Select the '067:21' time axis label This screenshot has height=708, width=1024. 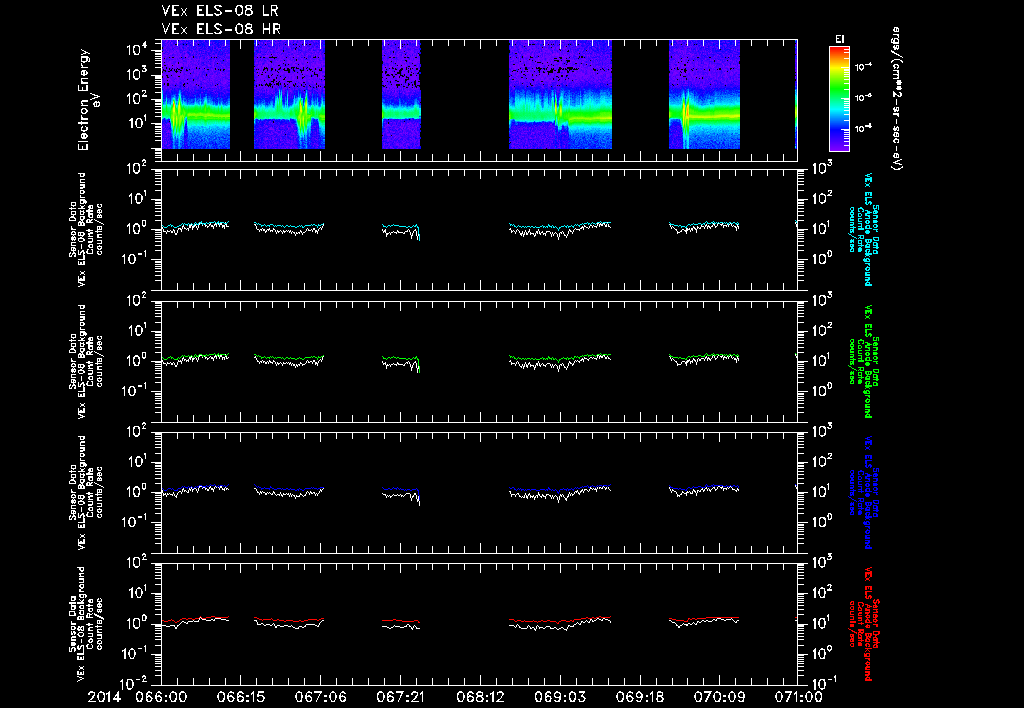click(x=400, y=697)
